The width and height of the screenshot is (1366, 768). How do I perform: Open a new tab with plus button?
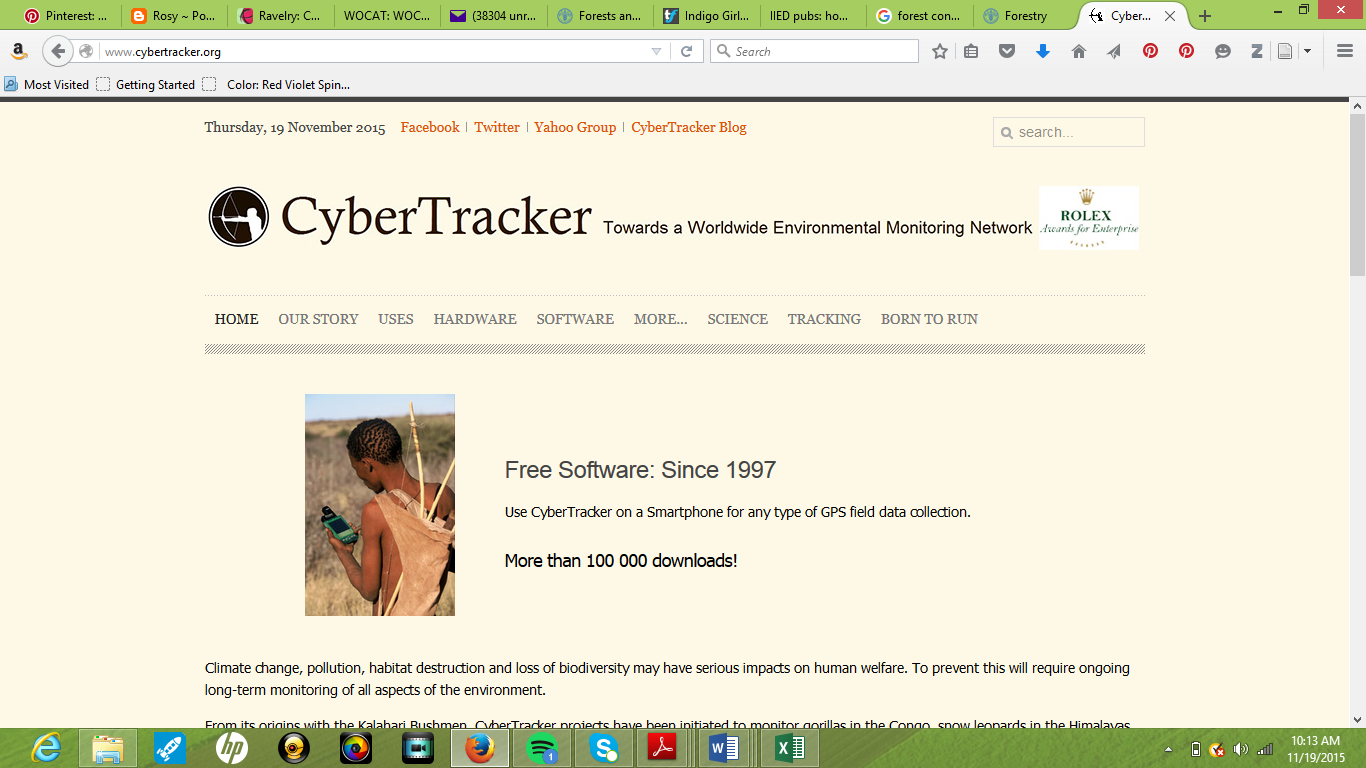(1205, 16)
